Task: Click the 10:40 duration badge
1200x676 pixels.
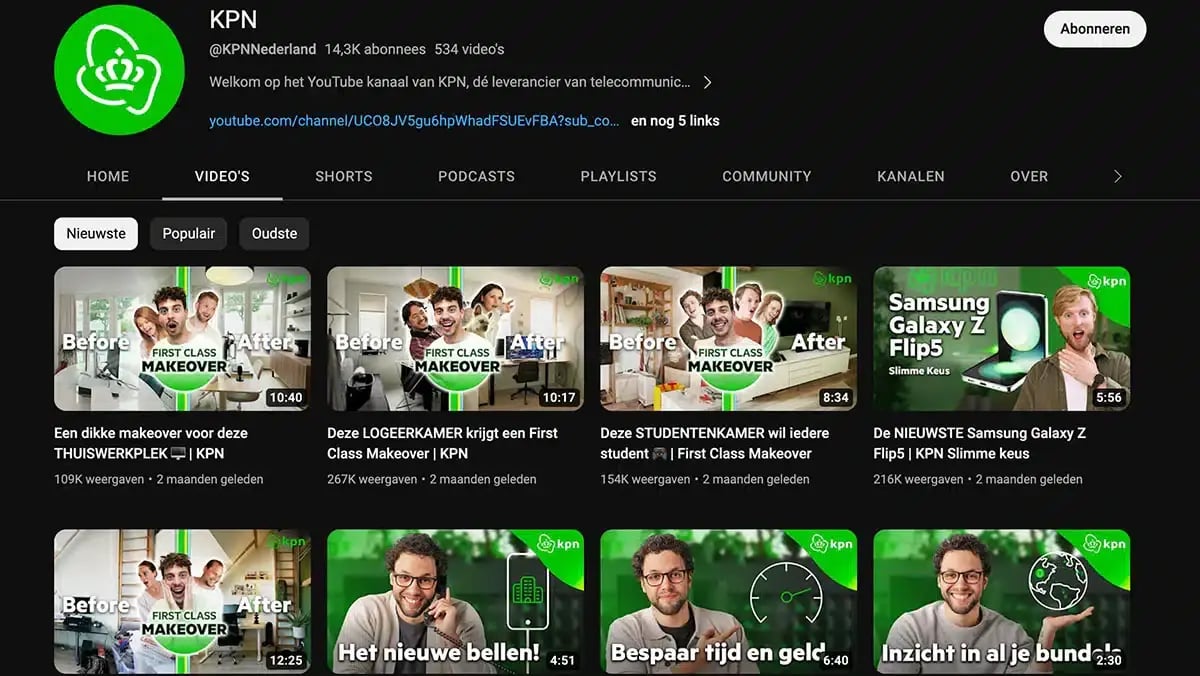Action: 285,397
